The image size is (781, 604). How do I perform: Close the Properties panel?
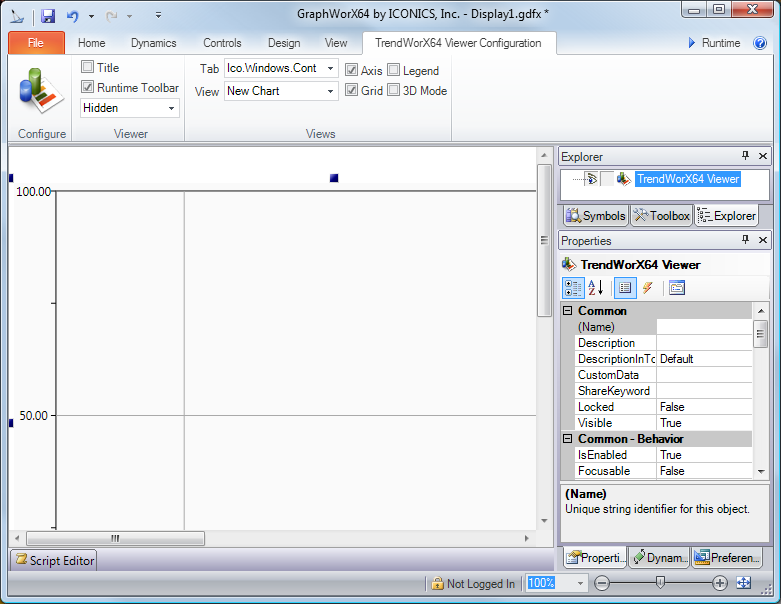click(x=763, y=240)
